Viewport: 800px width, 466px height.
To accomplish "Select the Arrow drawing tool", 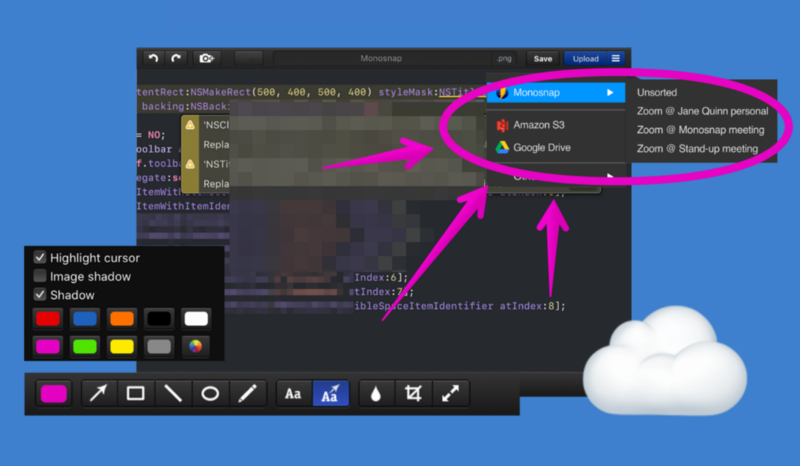I will pos(99,394).
